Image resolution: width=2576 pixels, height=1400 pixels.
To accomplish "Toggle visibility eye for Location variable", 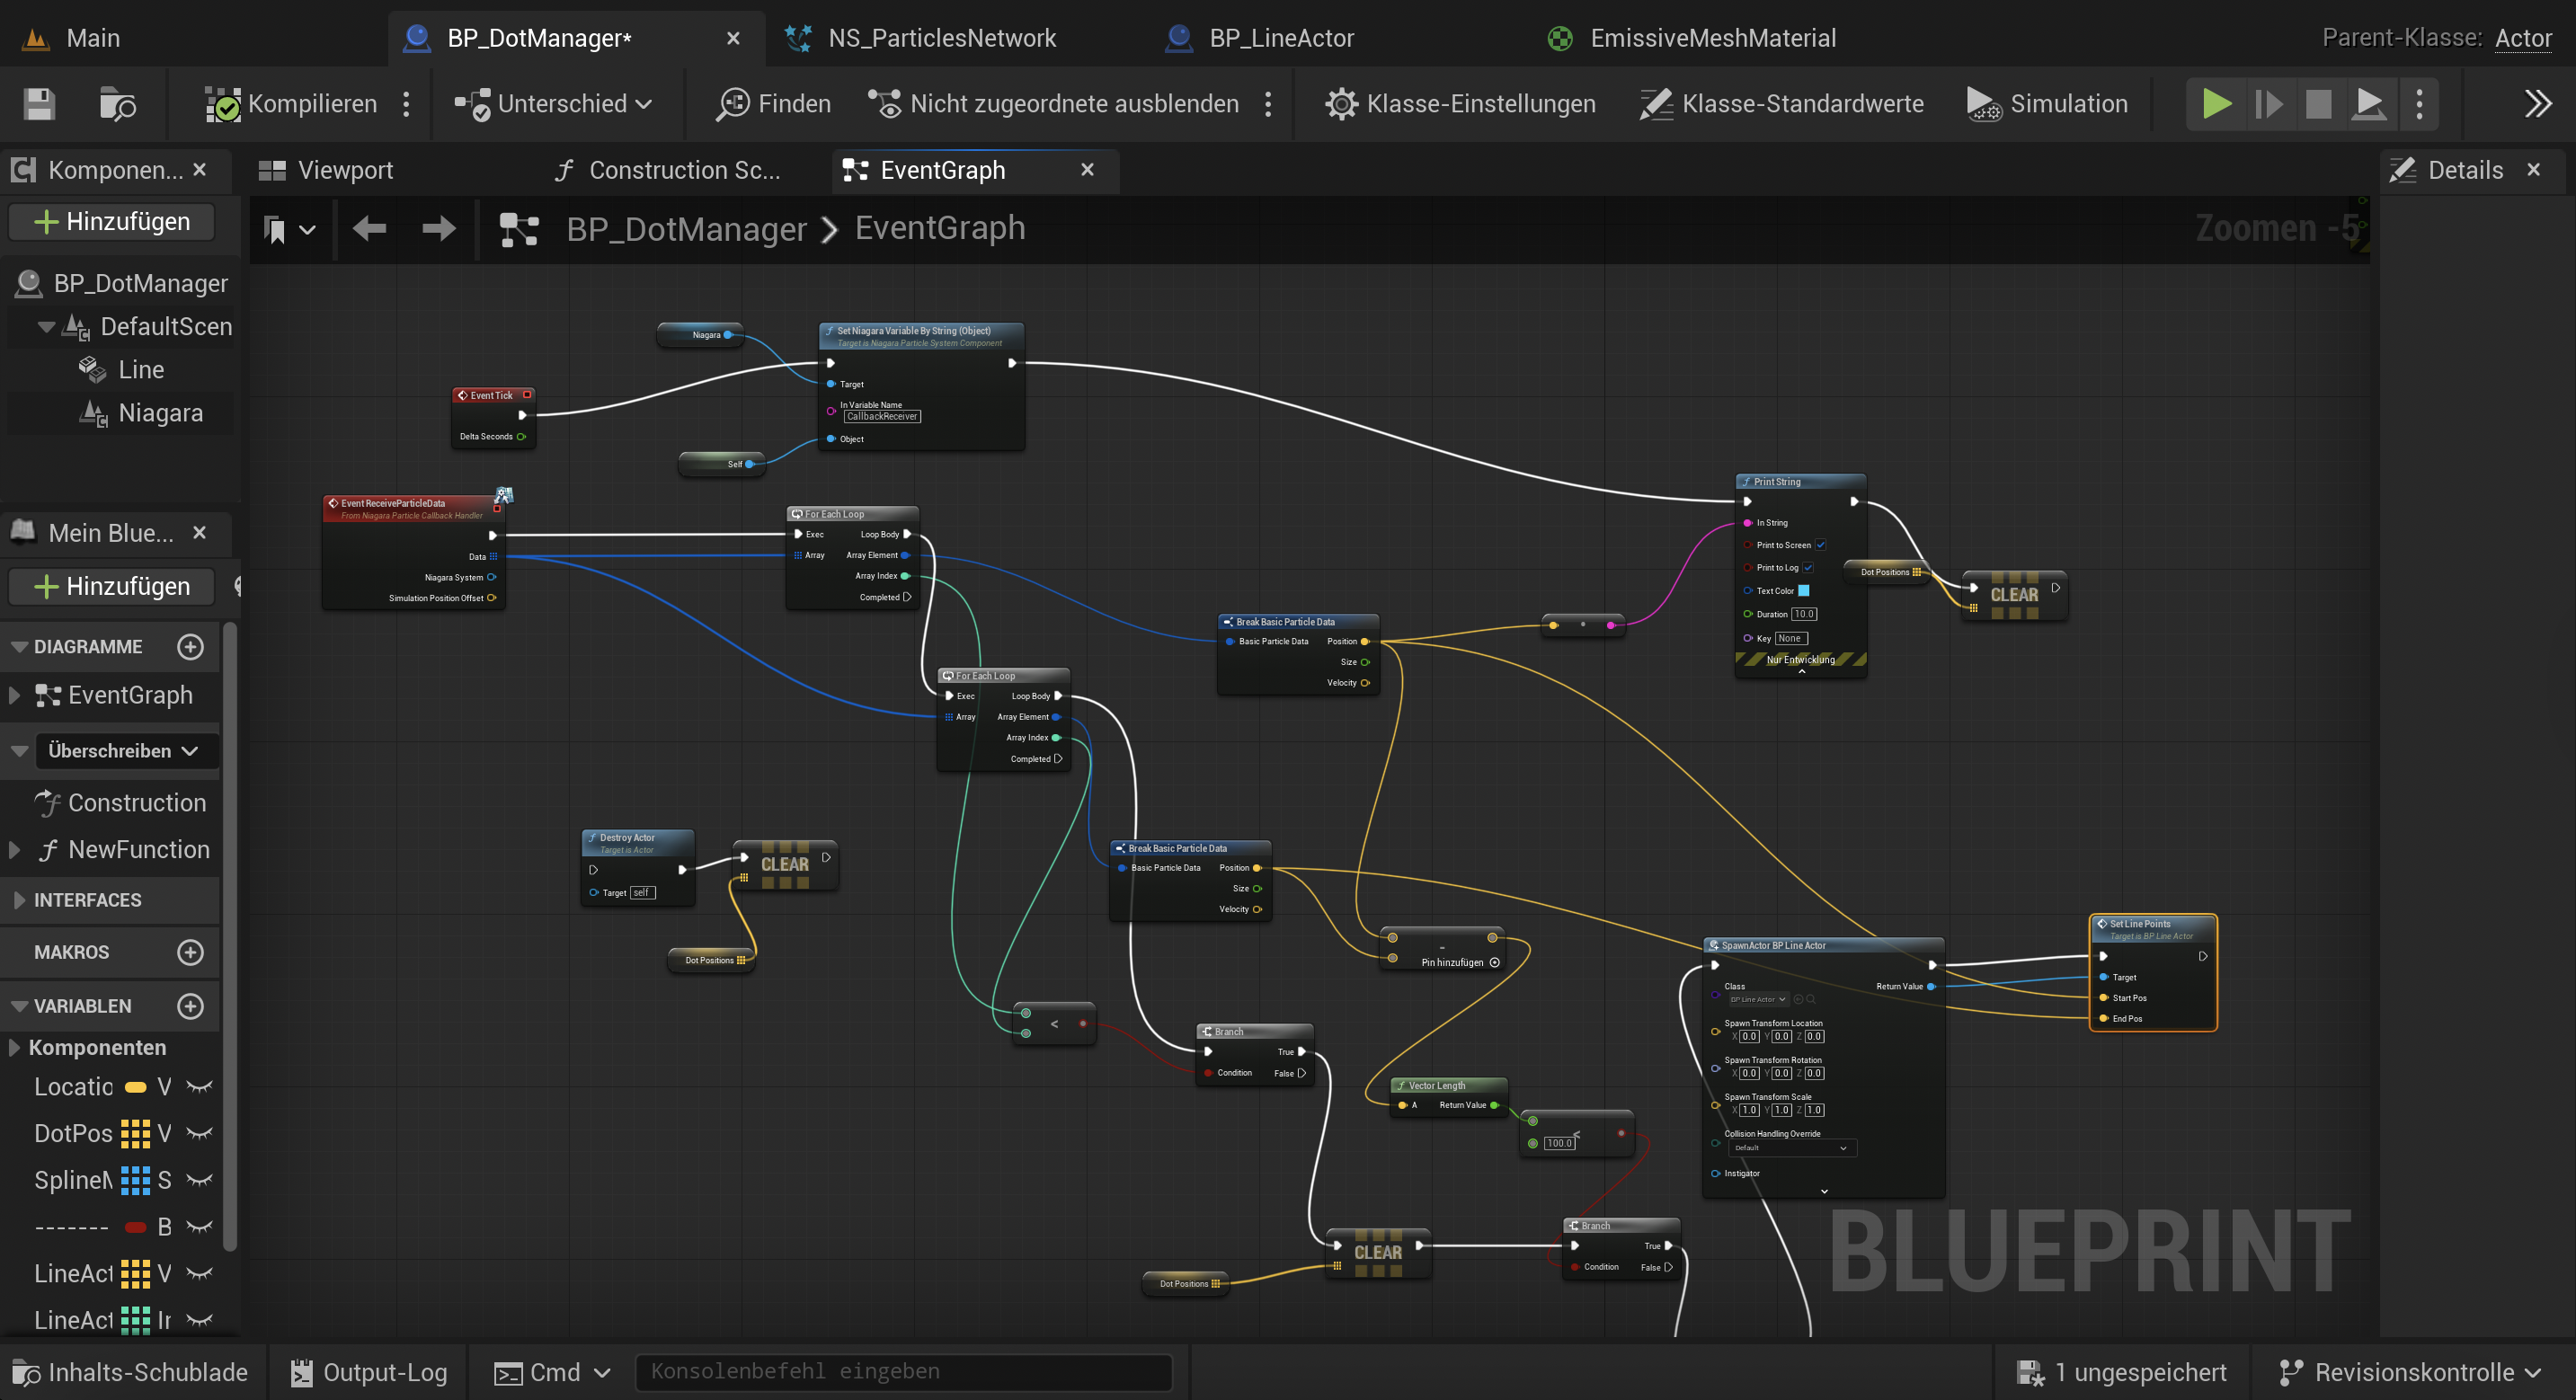I will (x=200, y=1087).
